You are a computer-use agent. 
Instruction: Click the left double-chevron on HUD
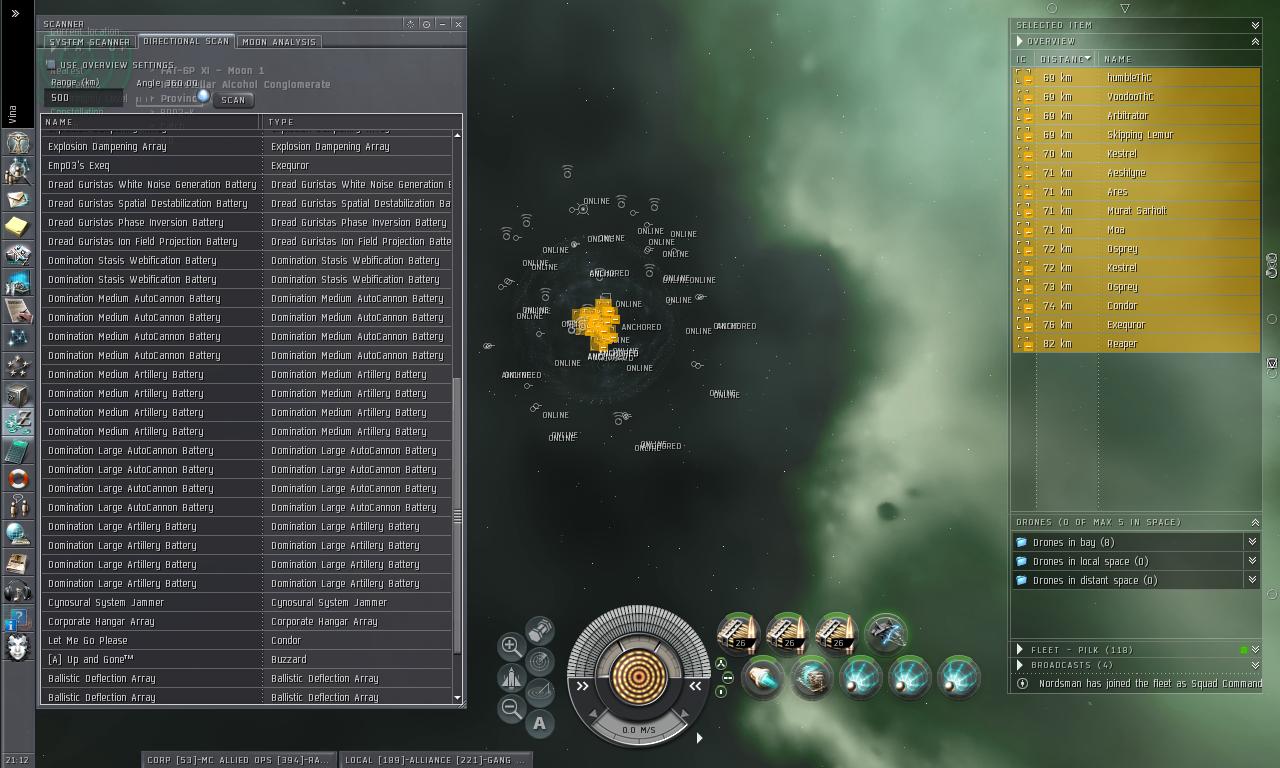click(583, 686)
